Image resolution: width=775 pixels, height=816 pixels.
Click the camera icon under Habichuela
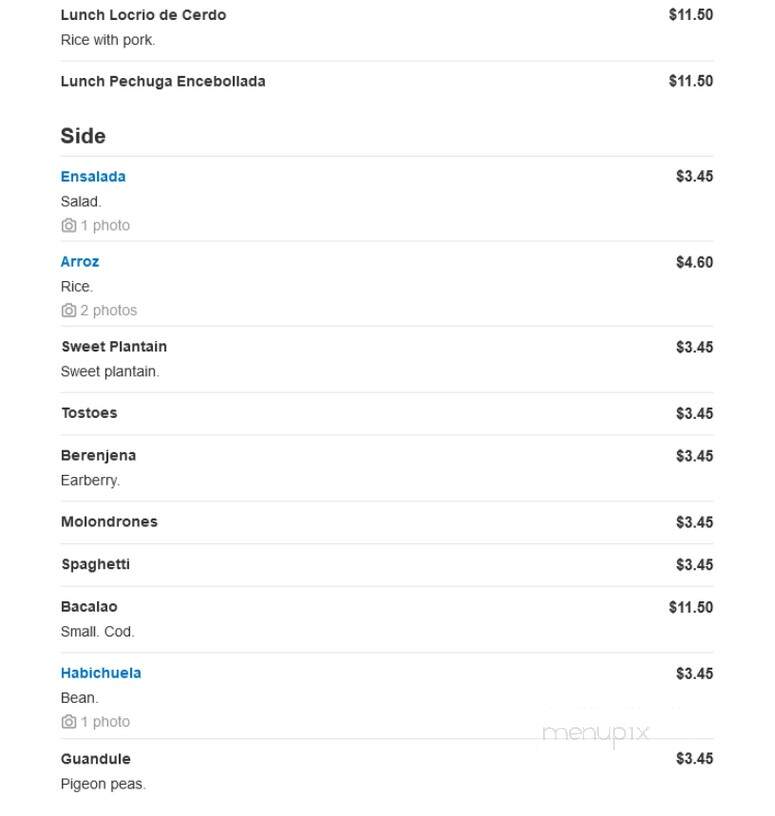[69, 722]
